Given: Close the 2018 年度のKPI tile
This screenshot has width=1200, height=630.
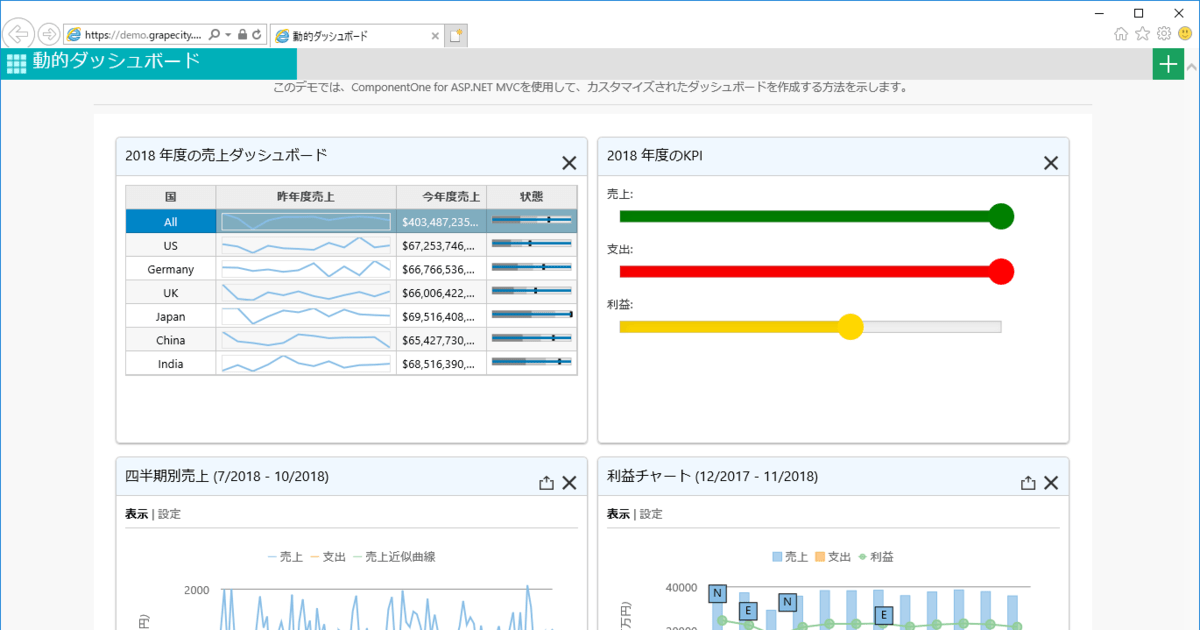Looking at the screenshot, I should point(1051,163).
